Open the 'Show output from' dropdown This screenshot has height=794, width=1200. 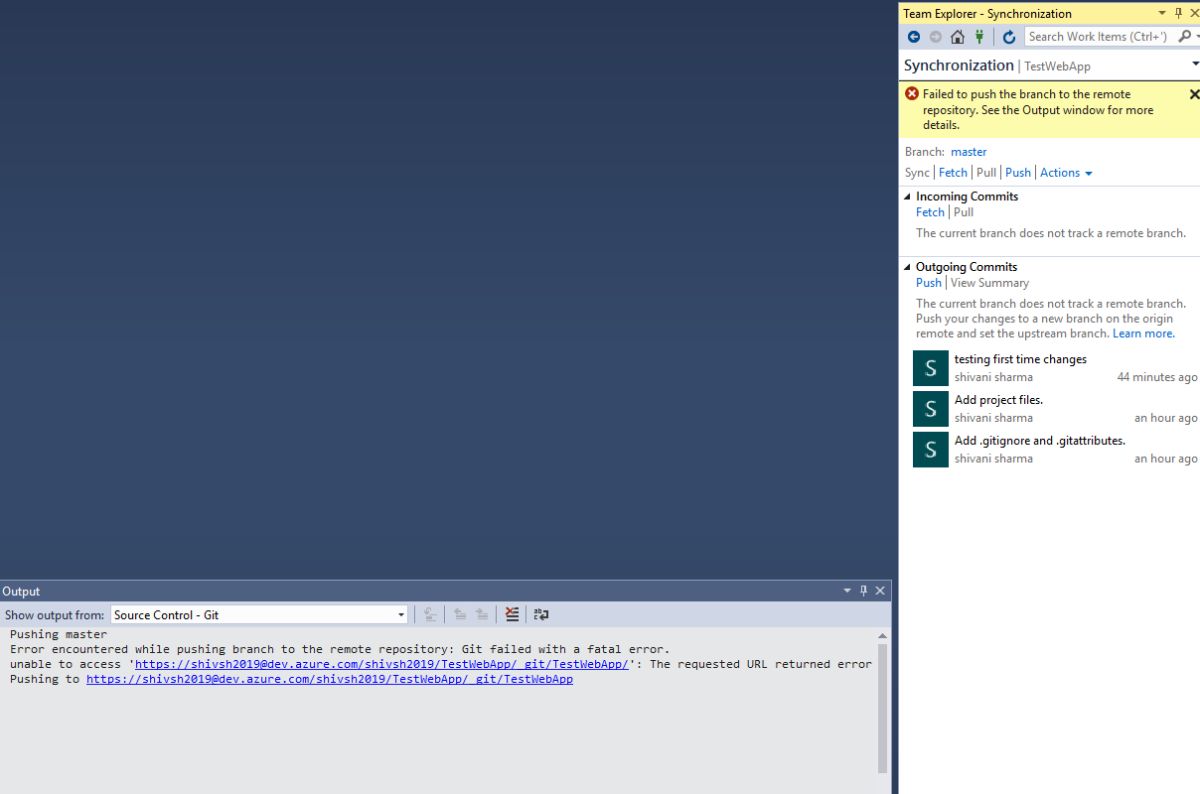[x=260, y=615]
